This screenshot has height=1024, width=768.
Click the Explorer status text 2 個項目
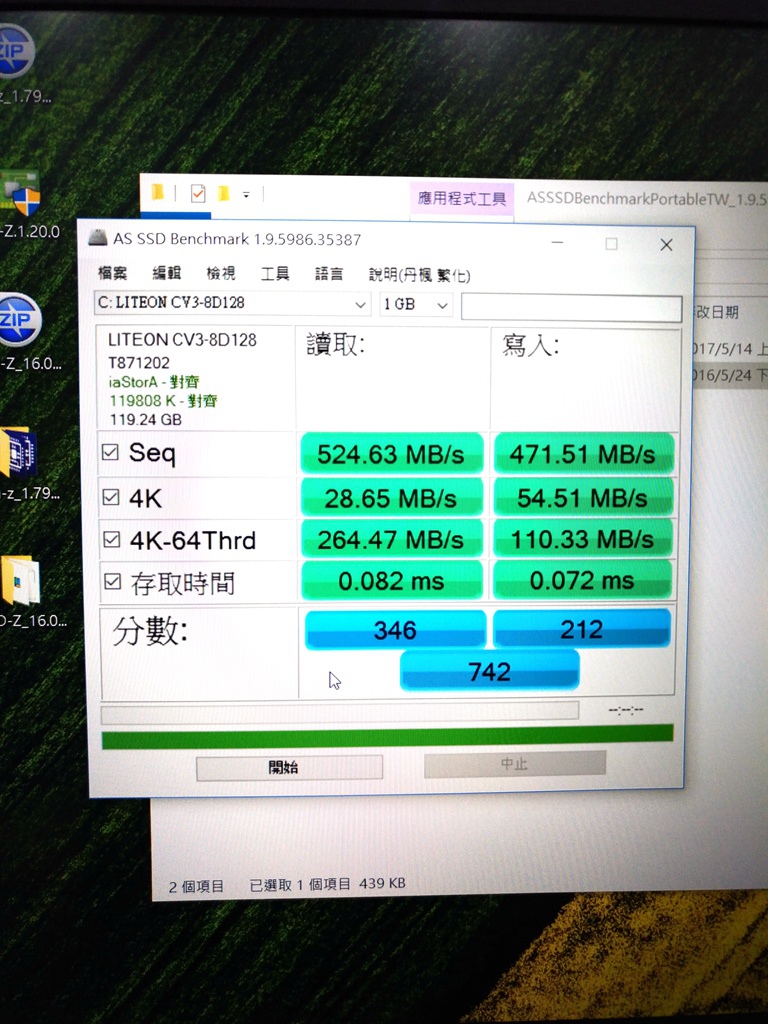196,886
